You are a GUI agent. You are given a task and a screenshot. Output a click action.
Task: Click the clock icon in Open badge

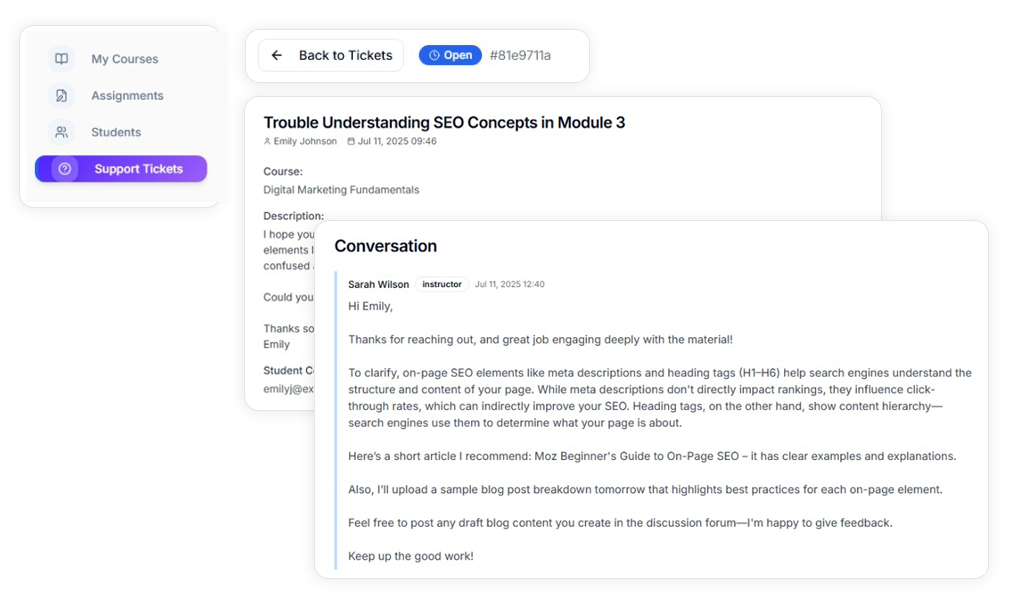(434, 56)
